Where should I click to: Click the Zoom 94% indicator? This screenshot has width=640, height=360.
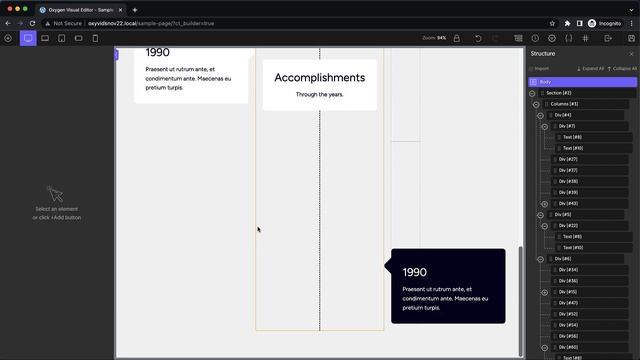(434, 38)
